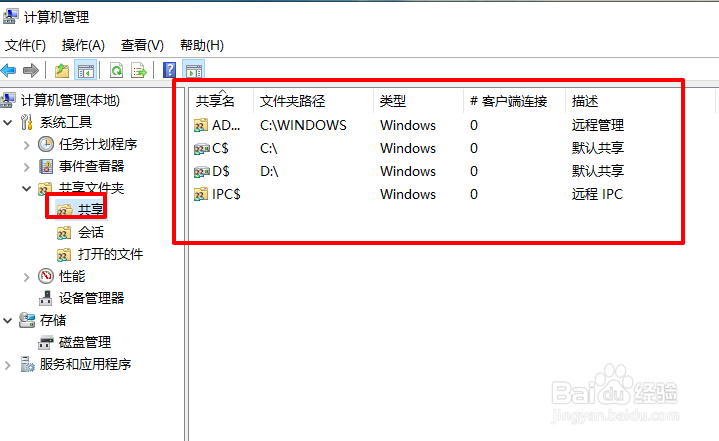Sort by the 文件夹路径 column header
This screenshot has width=719, height=441.
tap(314, 101)
